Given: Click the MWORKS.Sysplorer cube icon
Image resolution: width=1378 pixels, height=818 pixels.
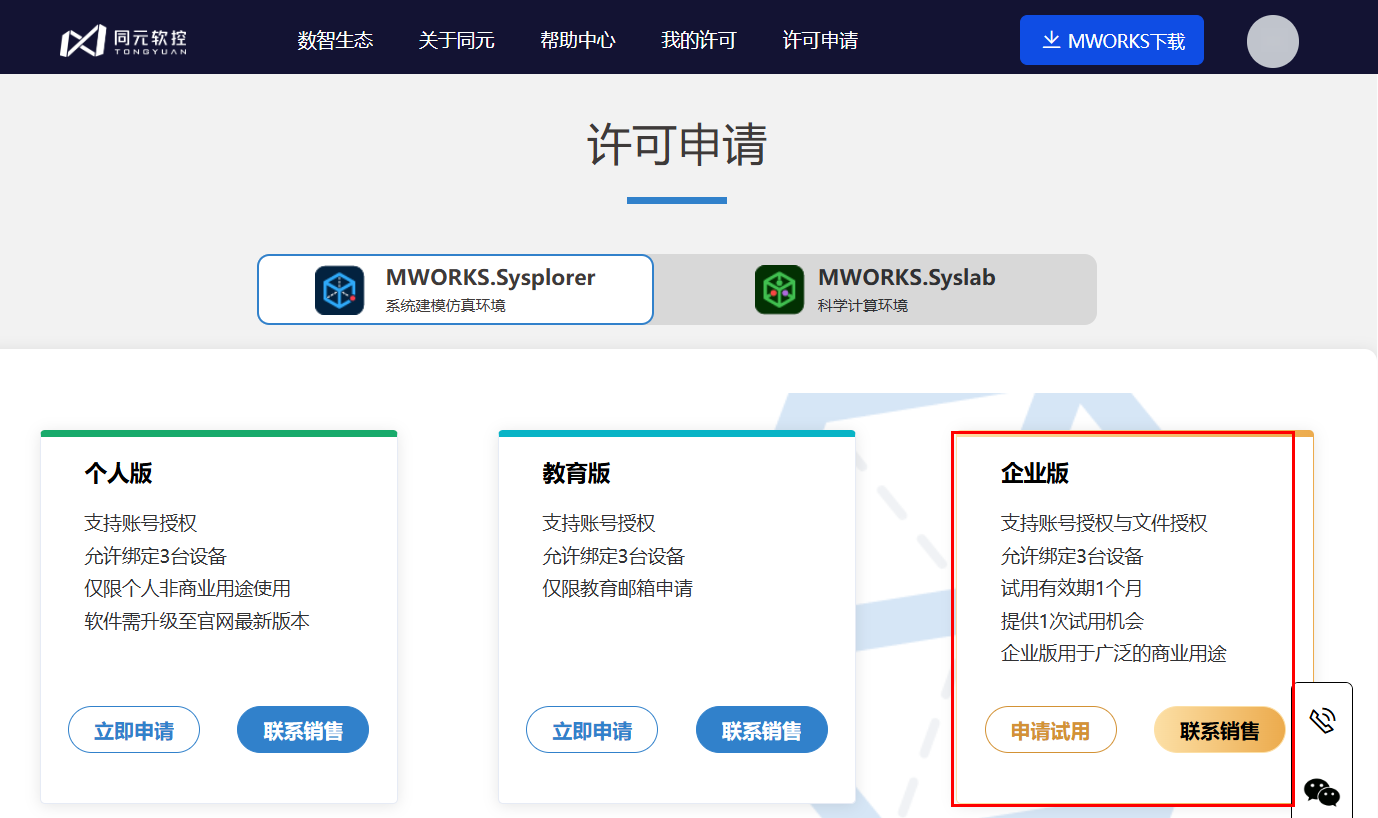Looking at the screenshot, I should click(x=339, y=290).
